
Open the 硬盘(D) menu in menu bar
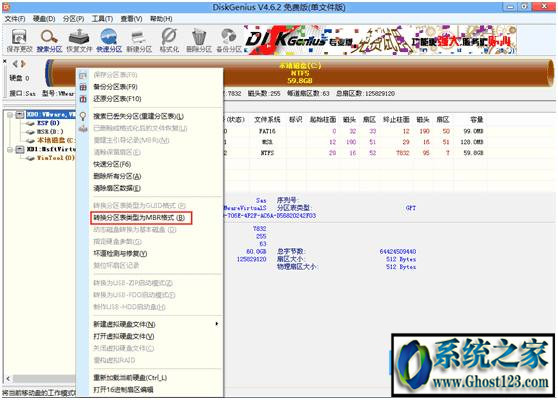coord(44,19)
